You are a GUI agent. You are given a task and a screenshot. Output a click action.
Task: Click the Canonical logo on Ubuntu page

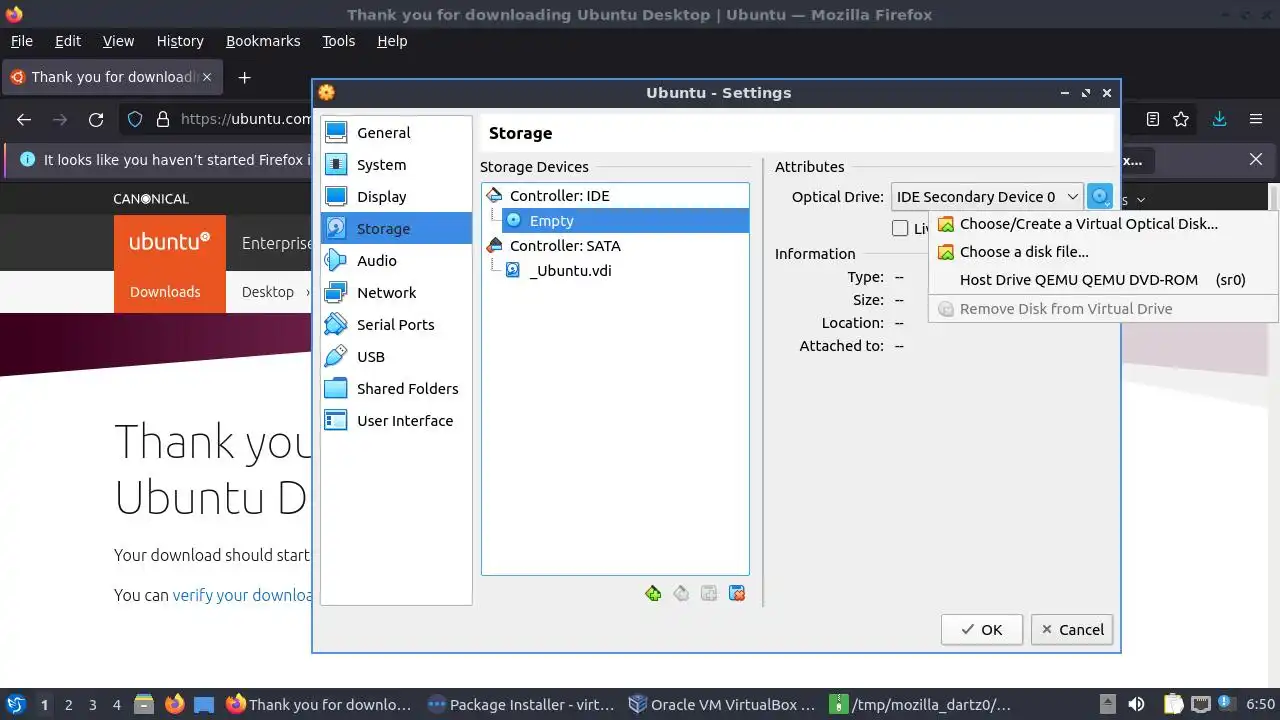click(151, 199)
